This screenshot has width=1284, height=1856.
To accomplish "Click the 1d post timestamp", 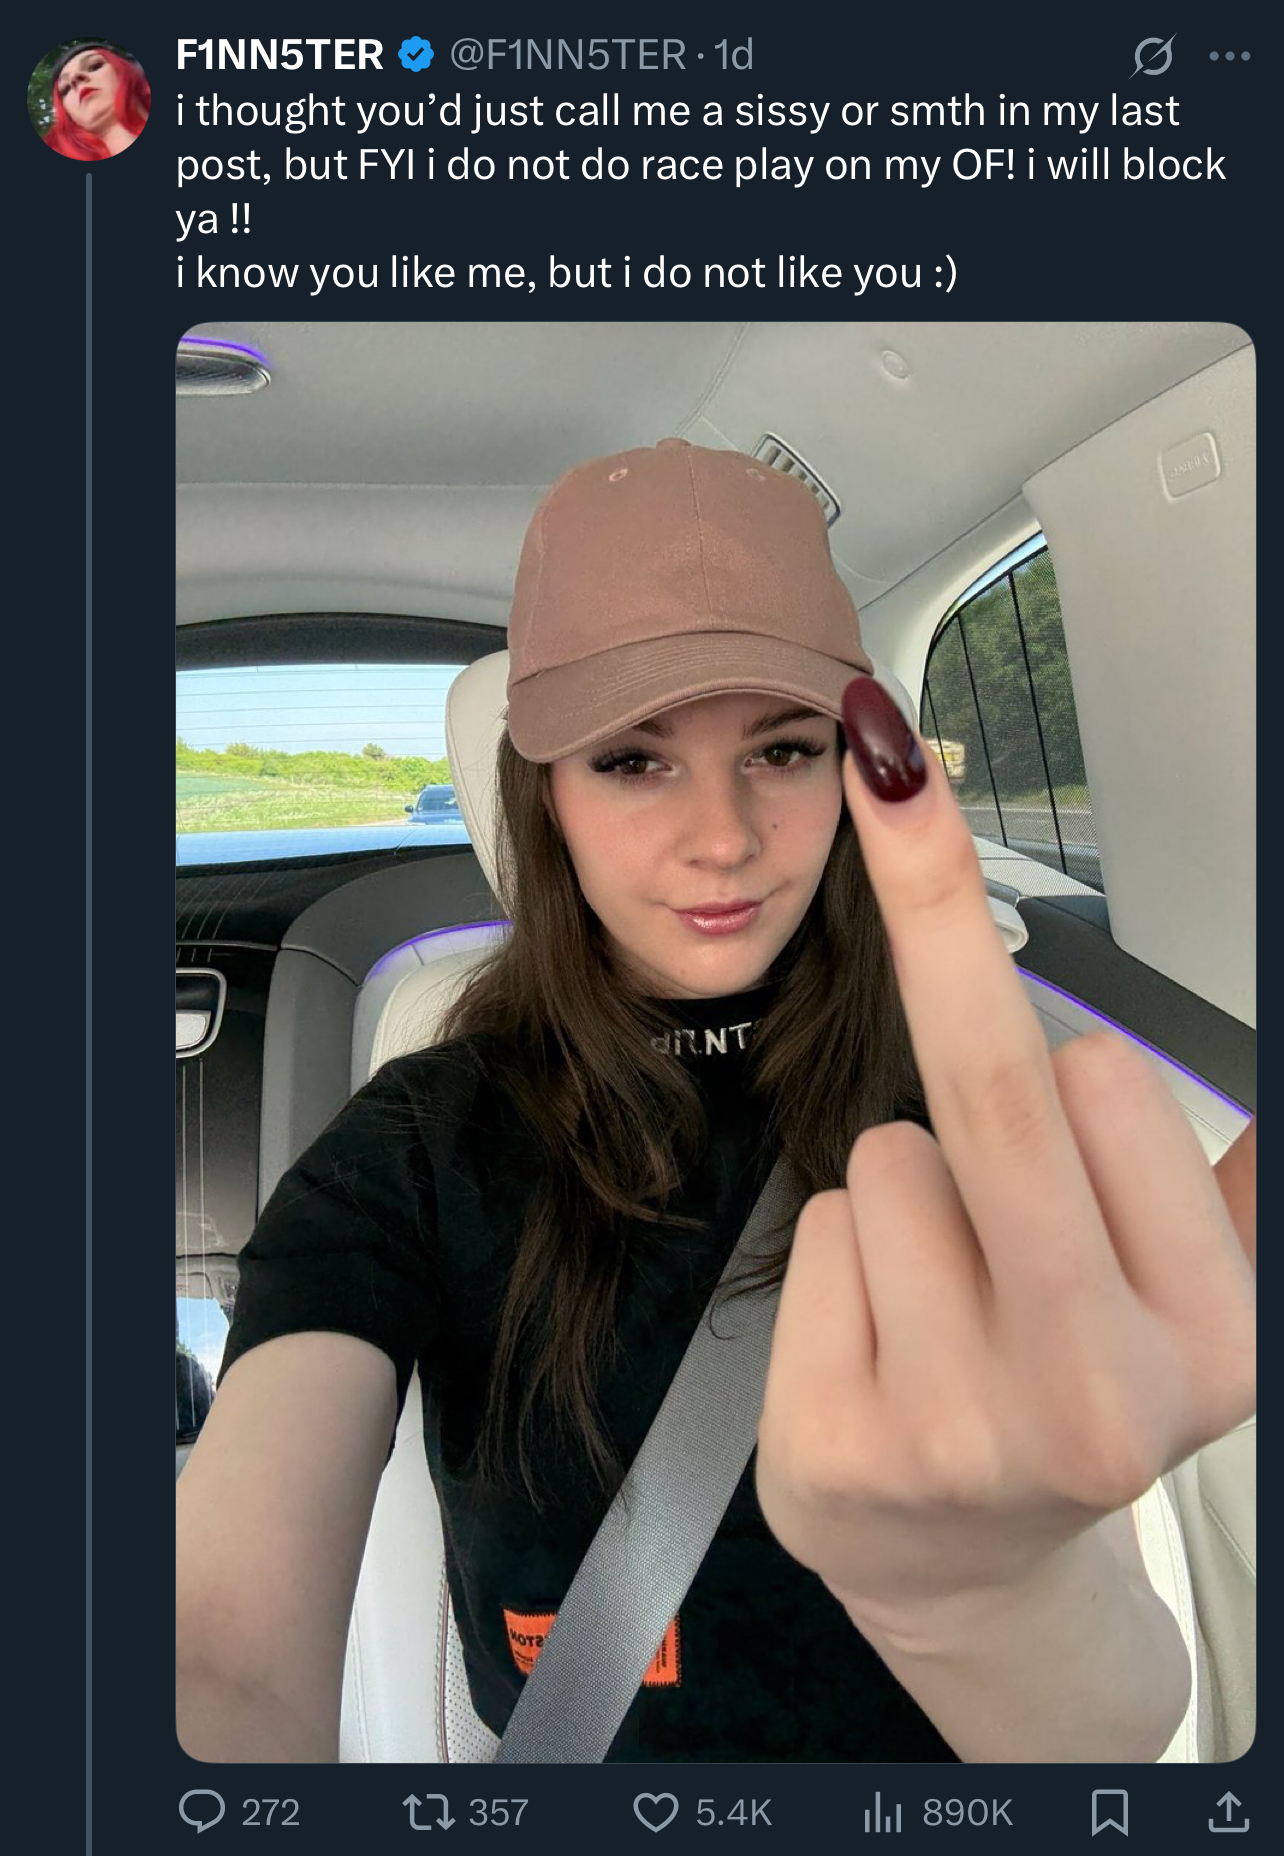I will coord(734,55).
